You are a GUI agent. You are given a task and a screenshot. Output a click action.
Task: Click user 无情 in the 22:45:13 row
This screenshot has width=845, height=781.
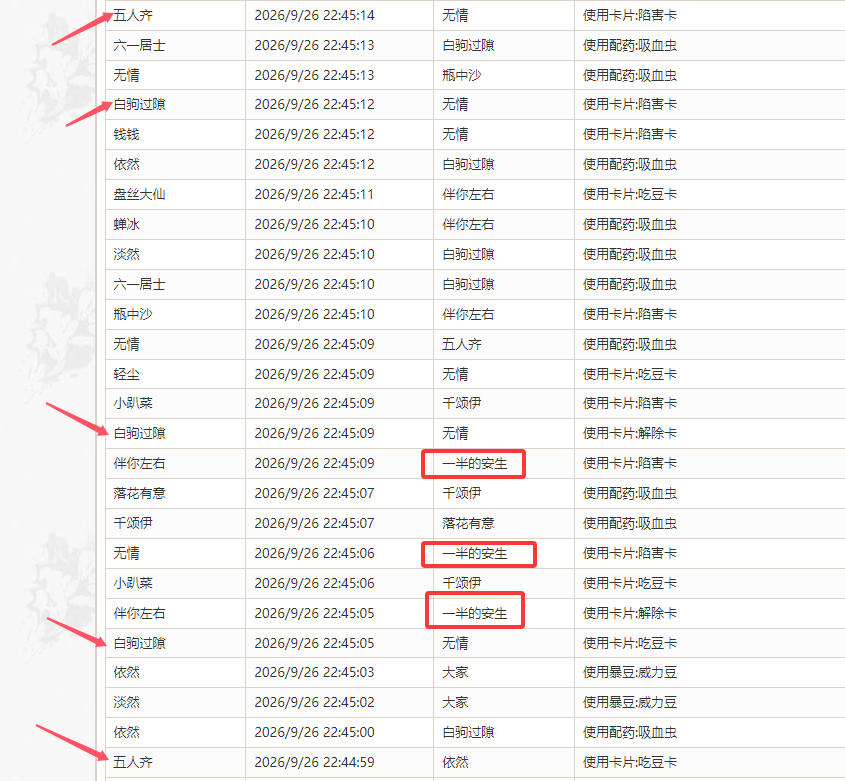pos(126,75)
